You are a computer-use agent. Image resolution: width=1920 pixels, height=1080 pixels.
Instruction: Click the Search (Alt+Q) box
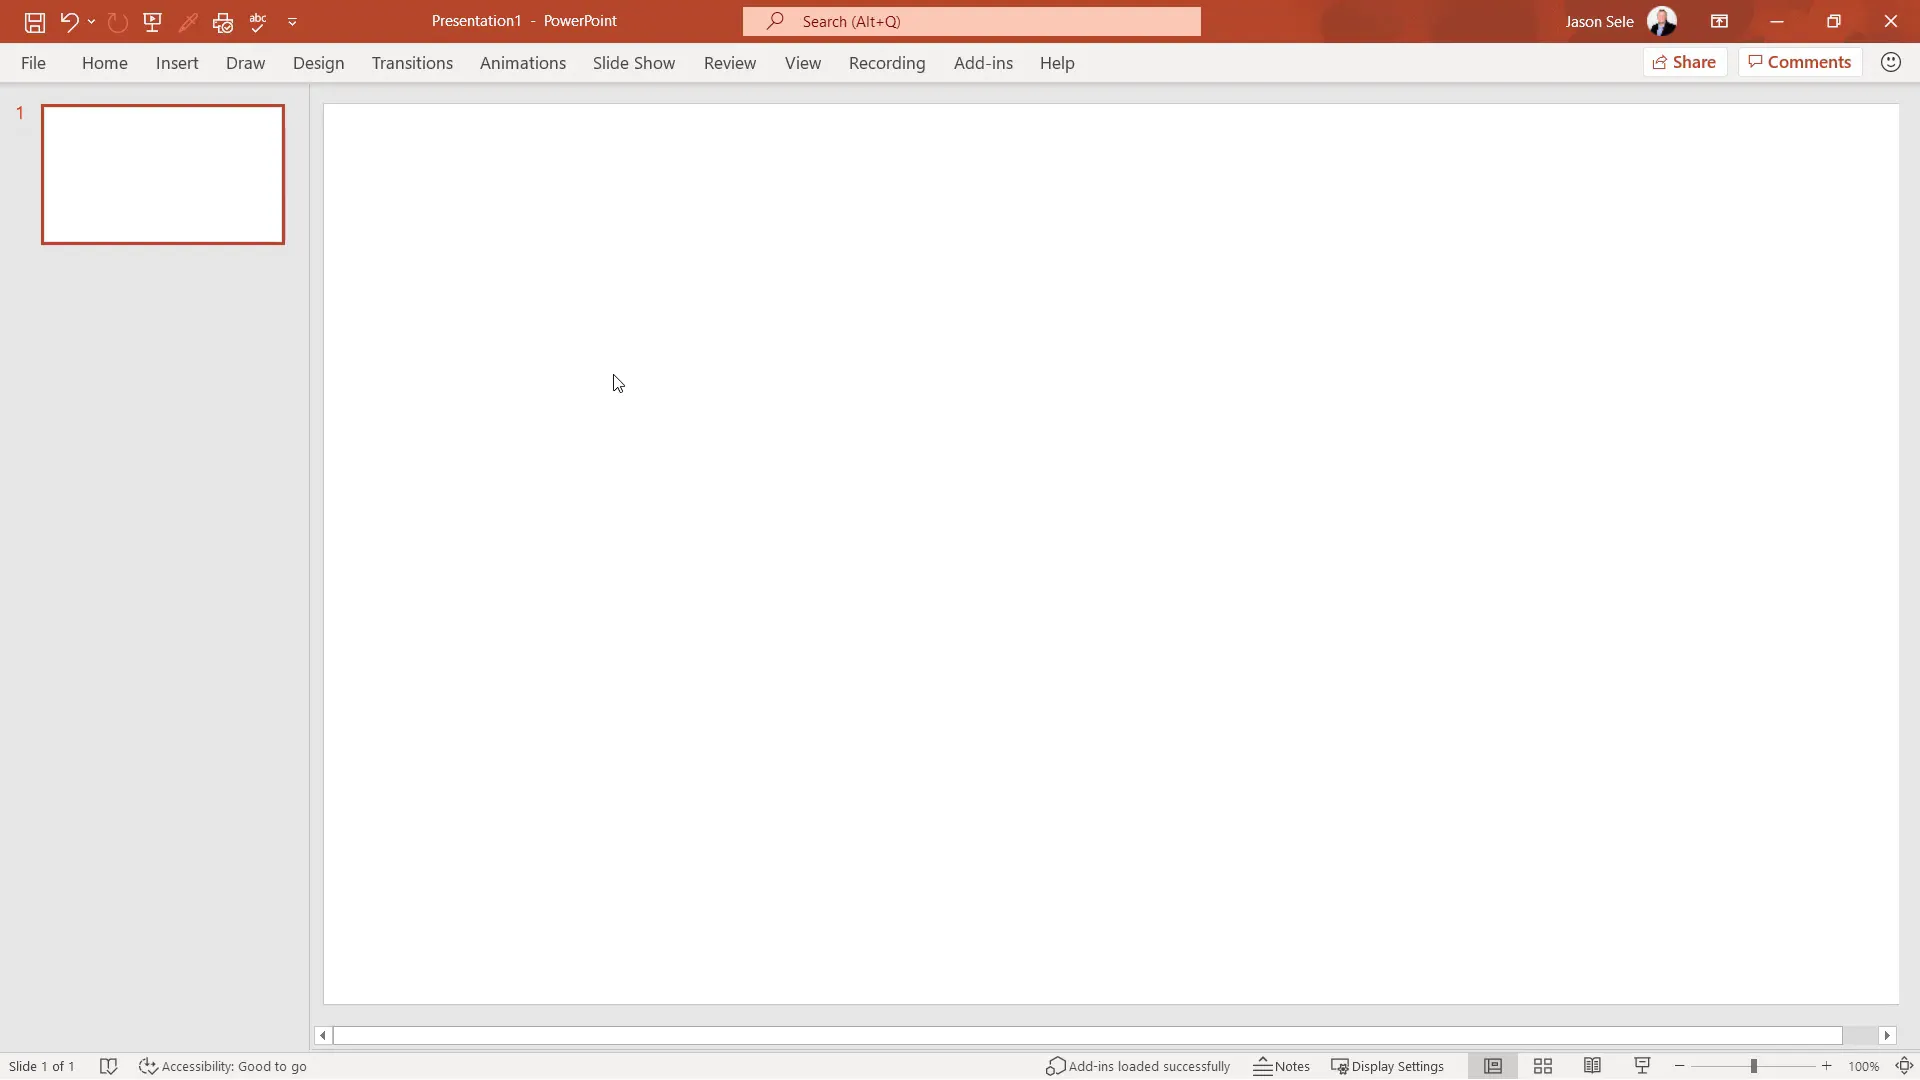(971, 21)
